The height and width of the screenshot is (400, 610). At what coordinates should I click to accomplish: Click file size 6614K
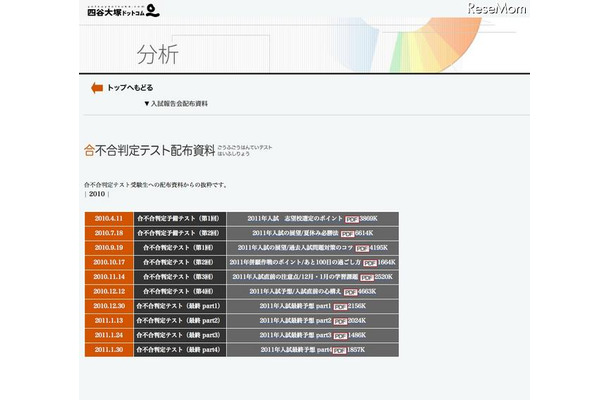(x=364, y=233)
